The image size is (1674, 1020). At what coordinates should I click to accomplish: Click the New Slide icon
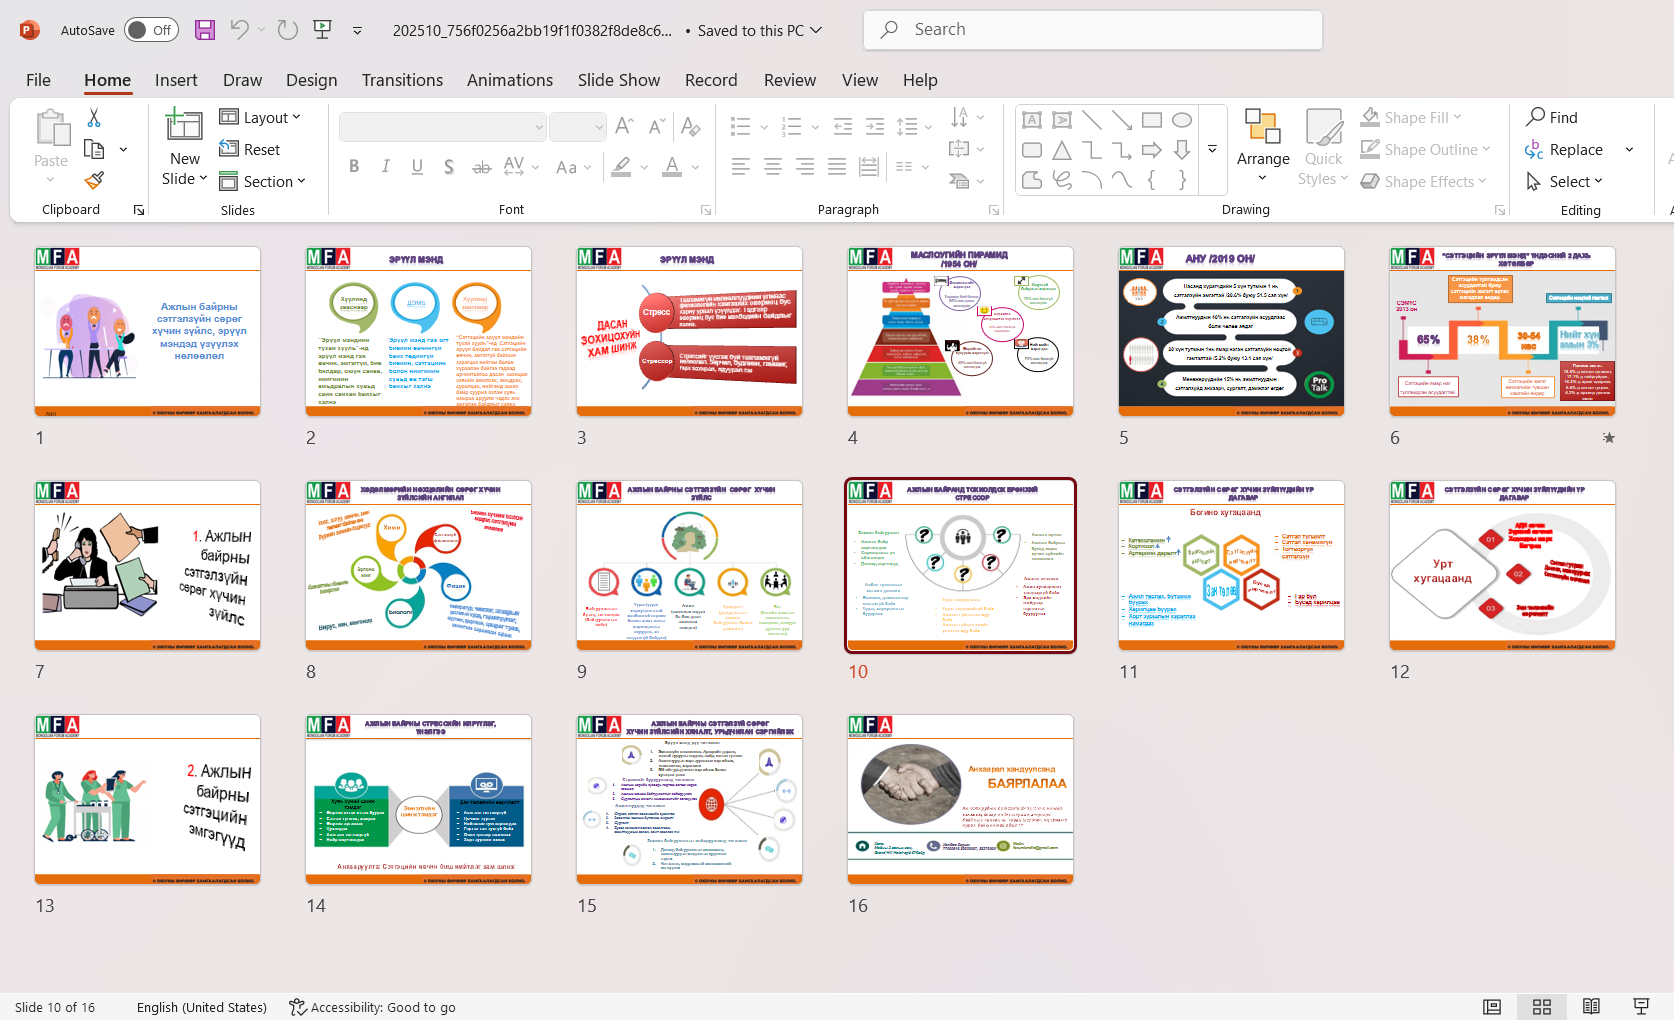pos(184,127)
